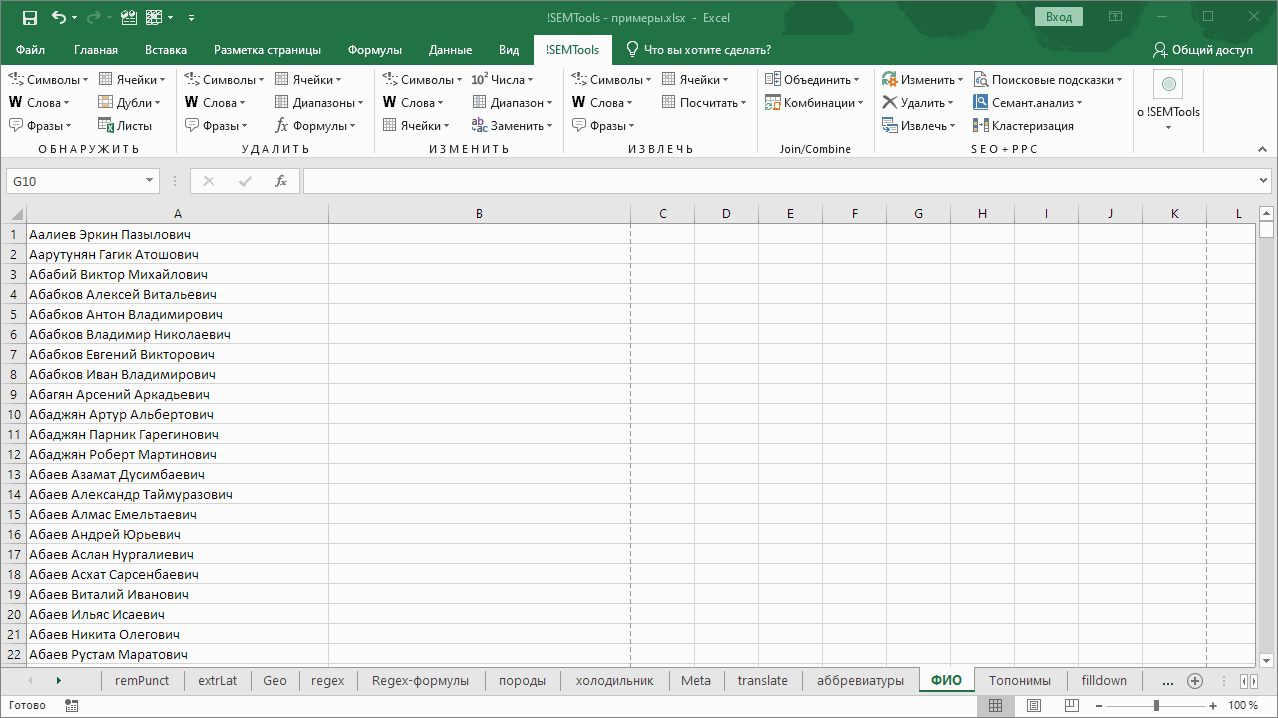Viewport: 1278px width, 718px height.
Task: Click the column B header
Action: coord(479,214)
